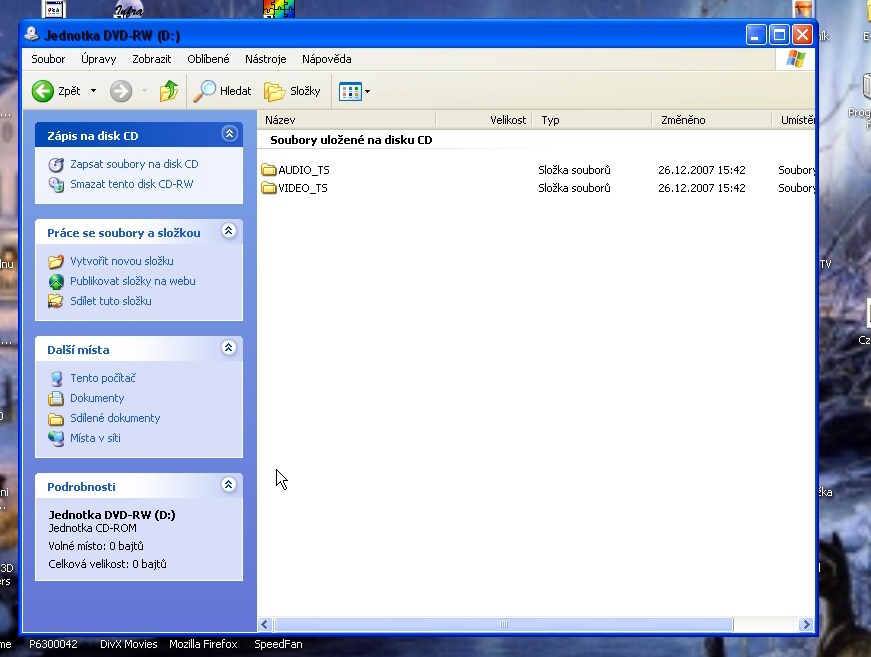Collapse the Další místa panel
Image resolution: width=871 pixels, height=657 pixels.
(229, 348)
